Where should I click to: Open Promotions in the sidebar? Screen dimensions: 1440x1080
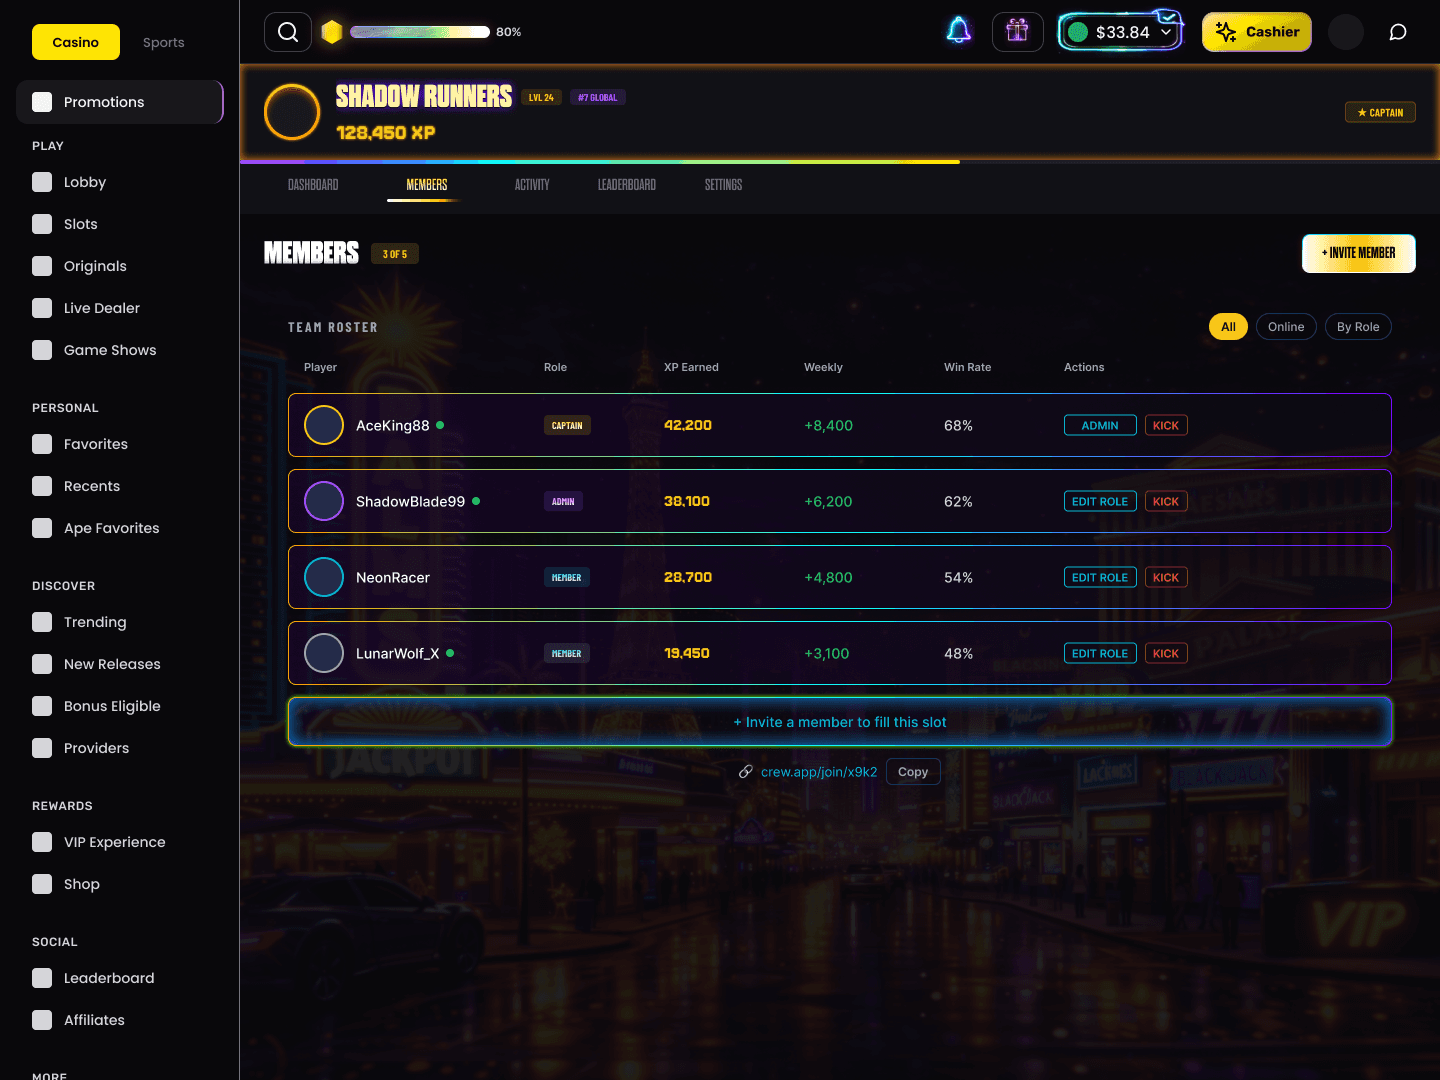[x=120, y=102]
